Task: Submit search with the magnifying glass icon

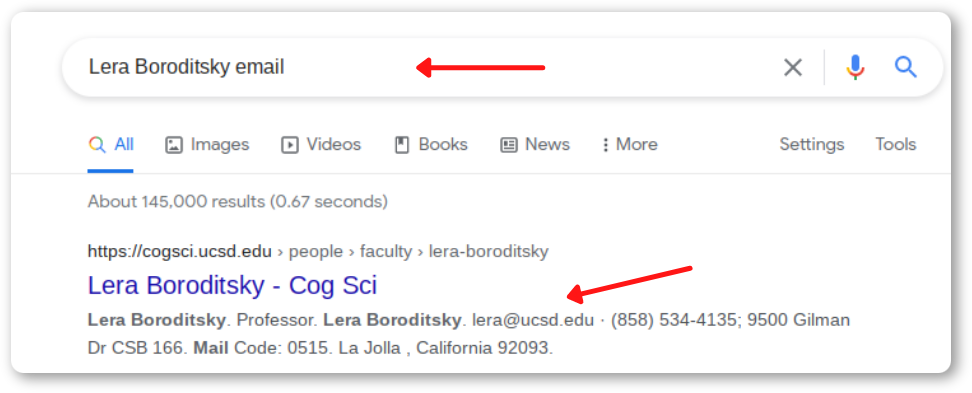Action: (x=906, y=66)
